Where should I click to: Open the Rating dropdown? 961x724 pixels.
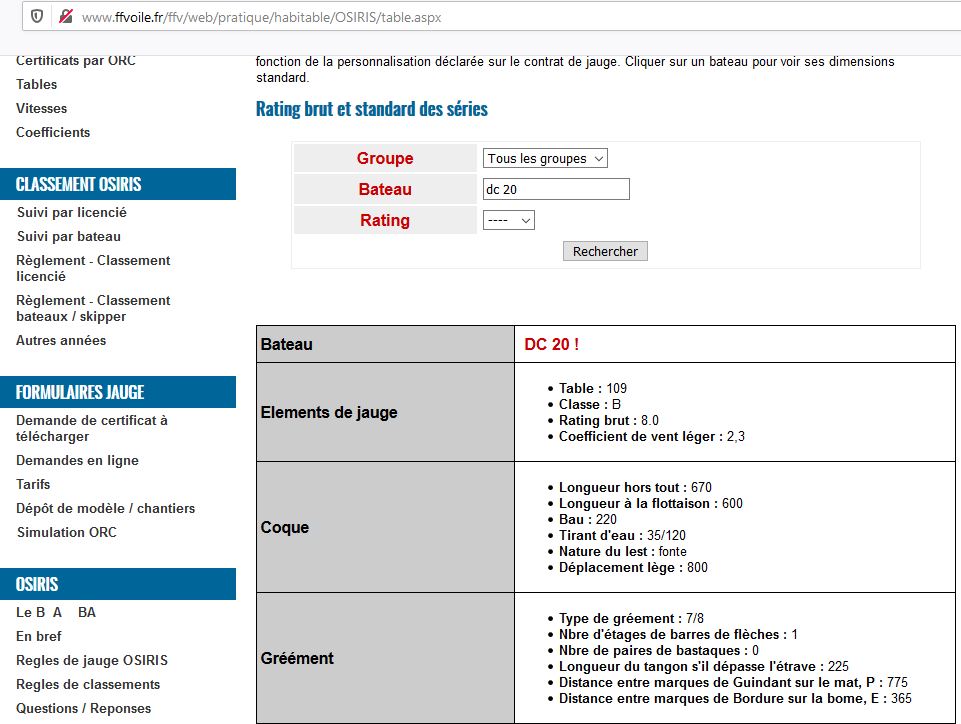click(x=509, y=220)
